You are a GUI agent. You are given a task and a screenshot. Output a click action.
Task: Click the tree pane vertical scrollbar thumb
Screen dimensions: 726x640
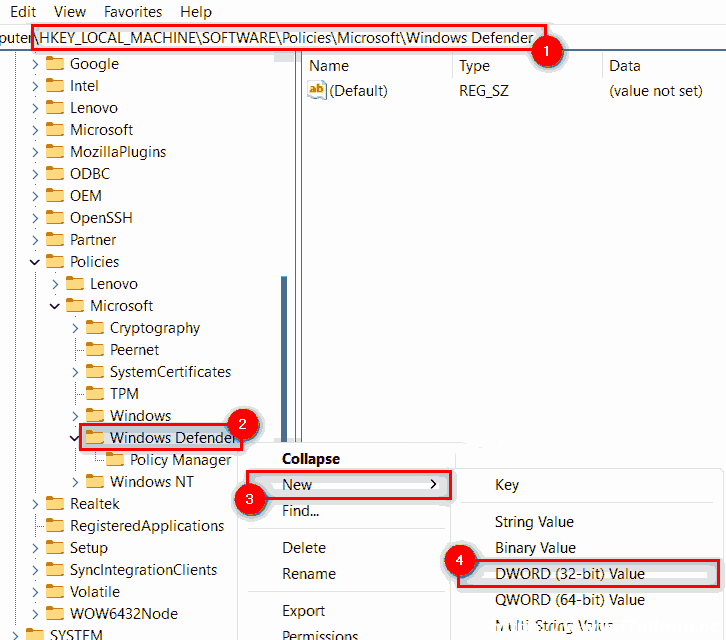[284, 358]
